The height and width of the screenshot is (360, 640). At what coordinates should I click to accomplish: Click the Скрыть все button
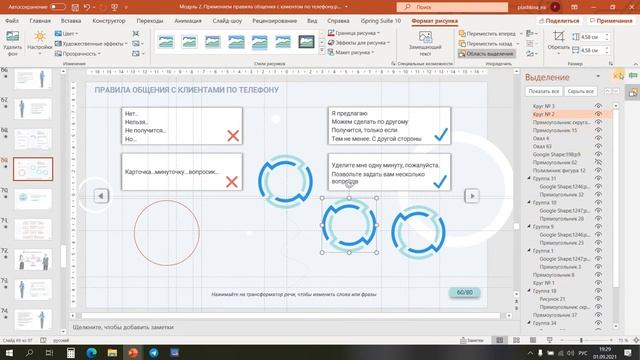[x=580, y=91]
